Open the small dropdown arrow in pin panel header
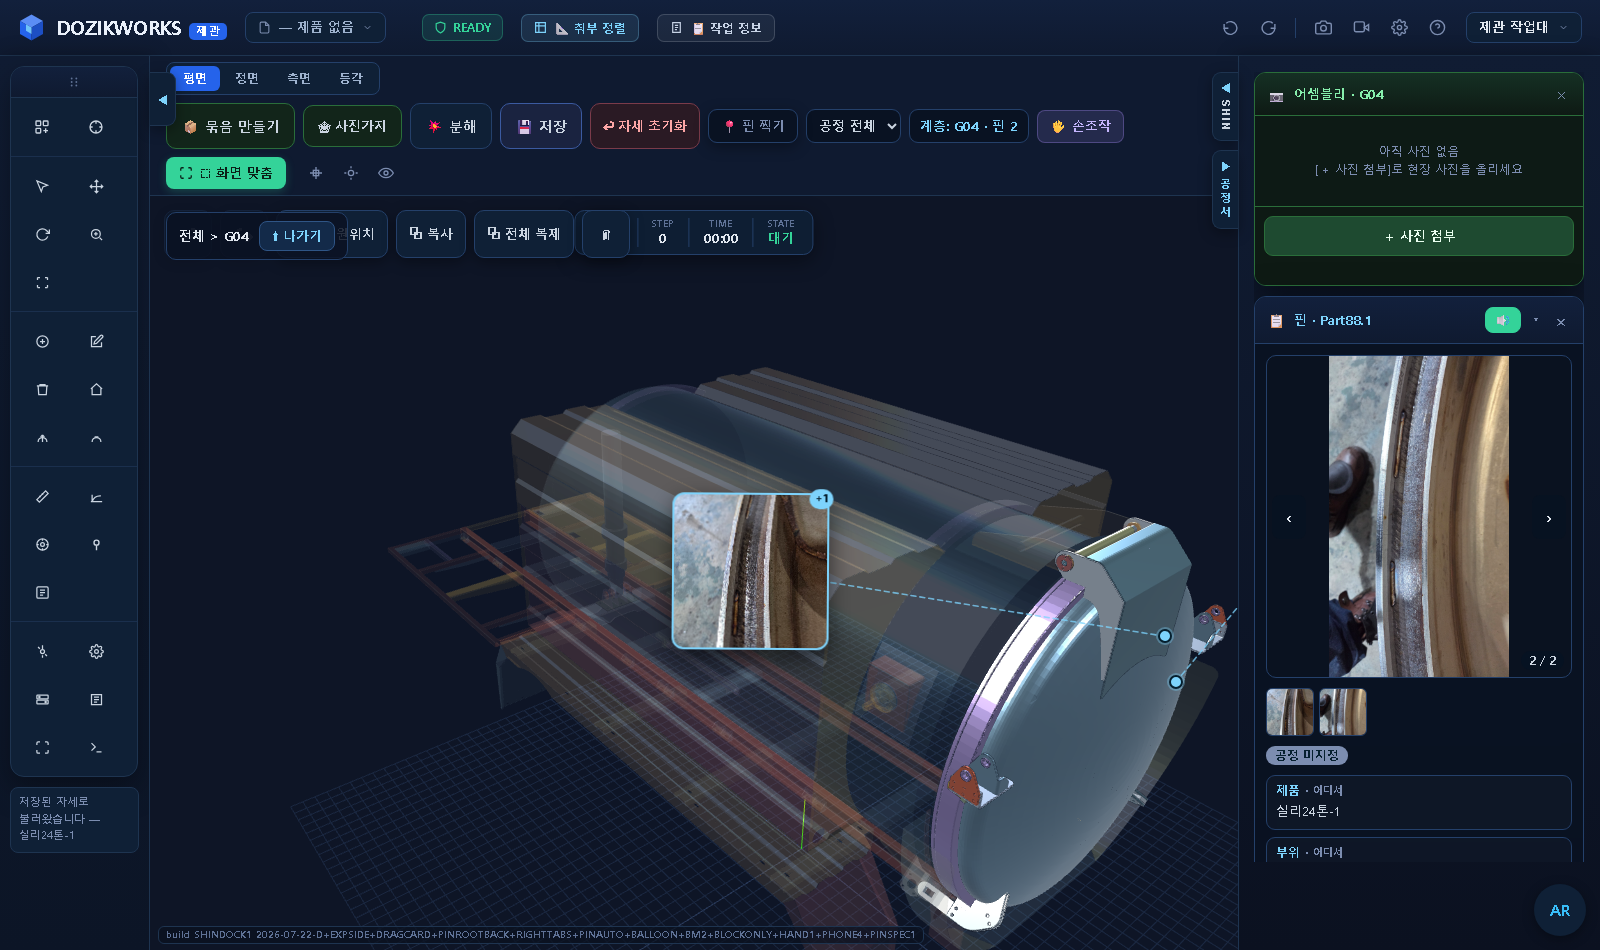The image size is (1600, 950). click(1536, 320)
